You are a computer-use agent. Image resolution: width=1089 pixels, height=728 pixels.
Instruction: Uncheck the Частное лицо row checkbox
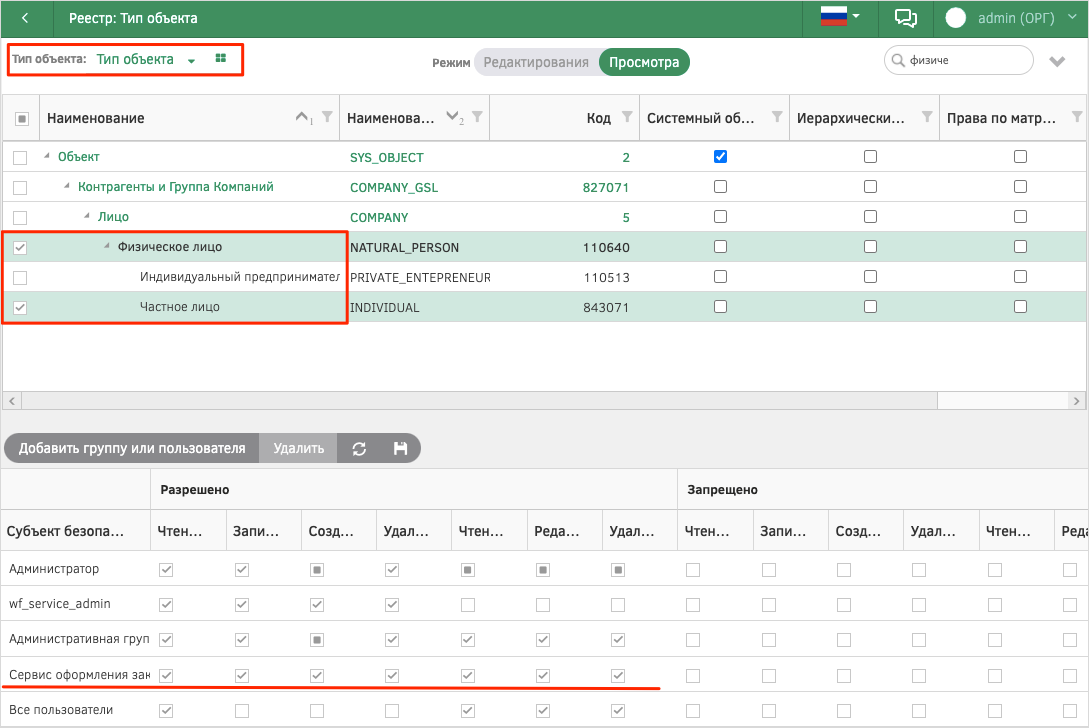(x=20, y=308)
